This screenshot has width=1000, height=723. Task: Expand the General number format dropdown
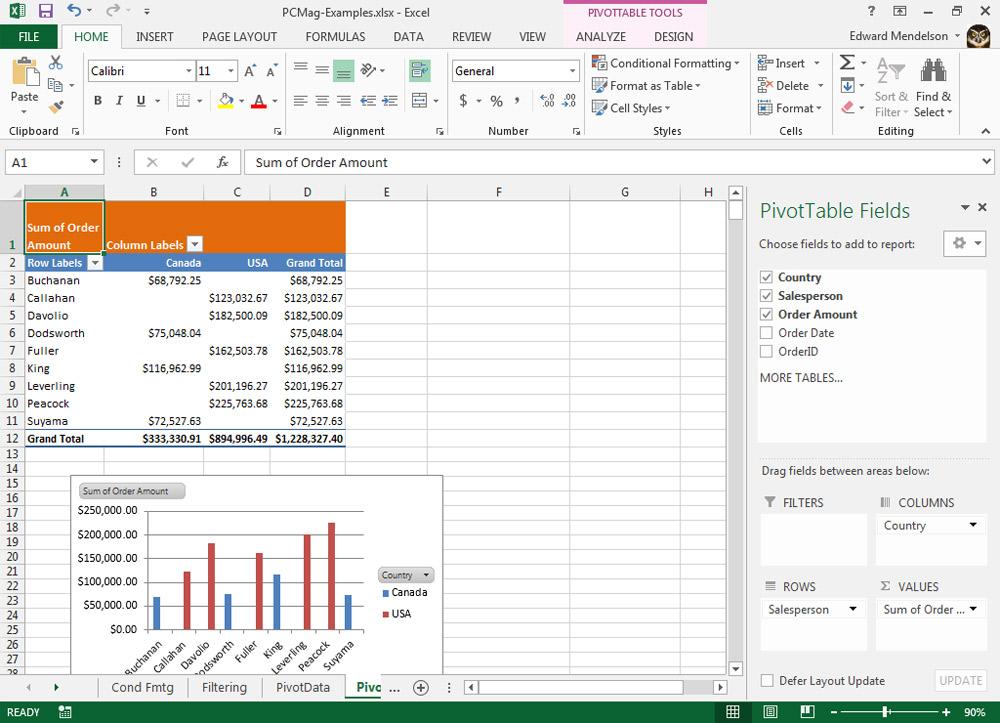(573, 71)
